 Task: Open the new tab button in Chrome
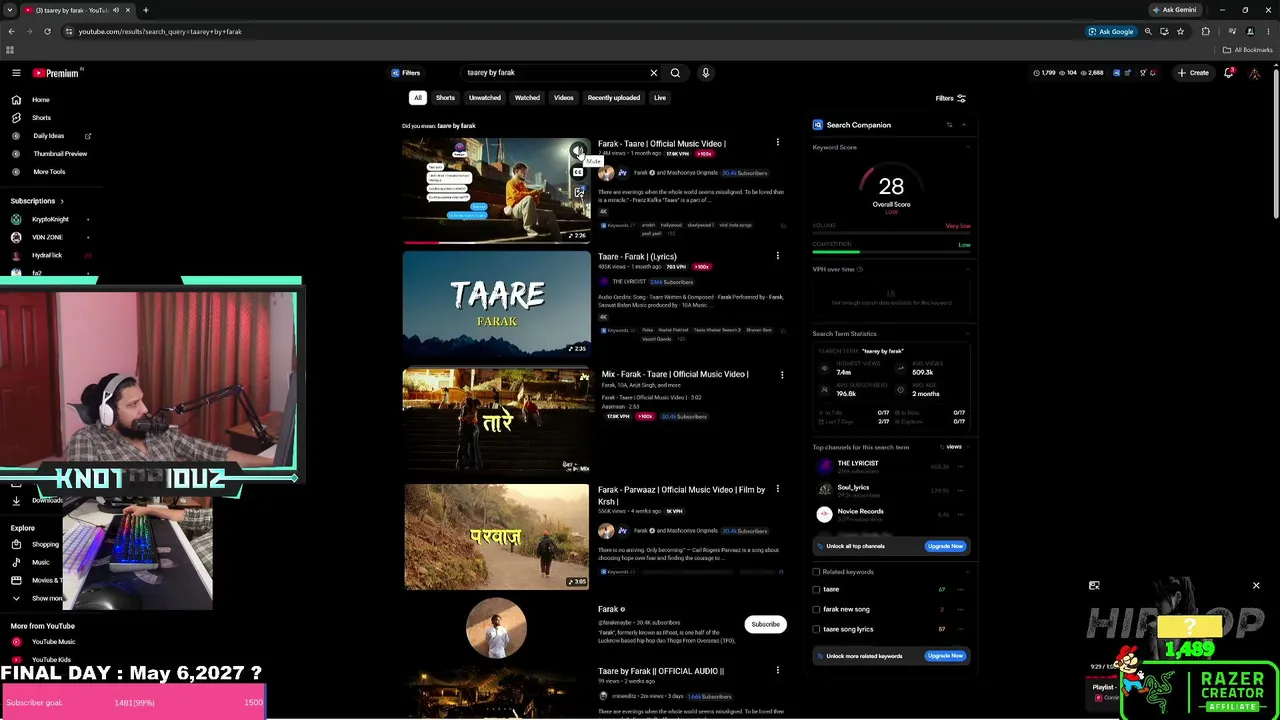145,10
